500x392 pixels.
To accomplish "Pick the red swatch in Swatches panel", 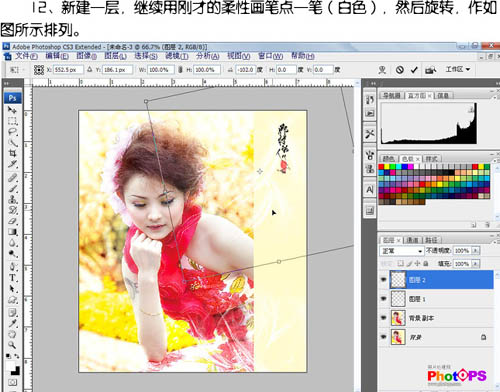I will (381, 167).
